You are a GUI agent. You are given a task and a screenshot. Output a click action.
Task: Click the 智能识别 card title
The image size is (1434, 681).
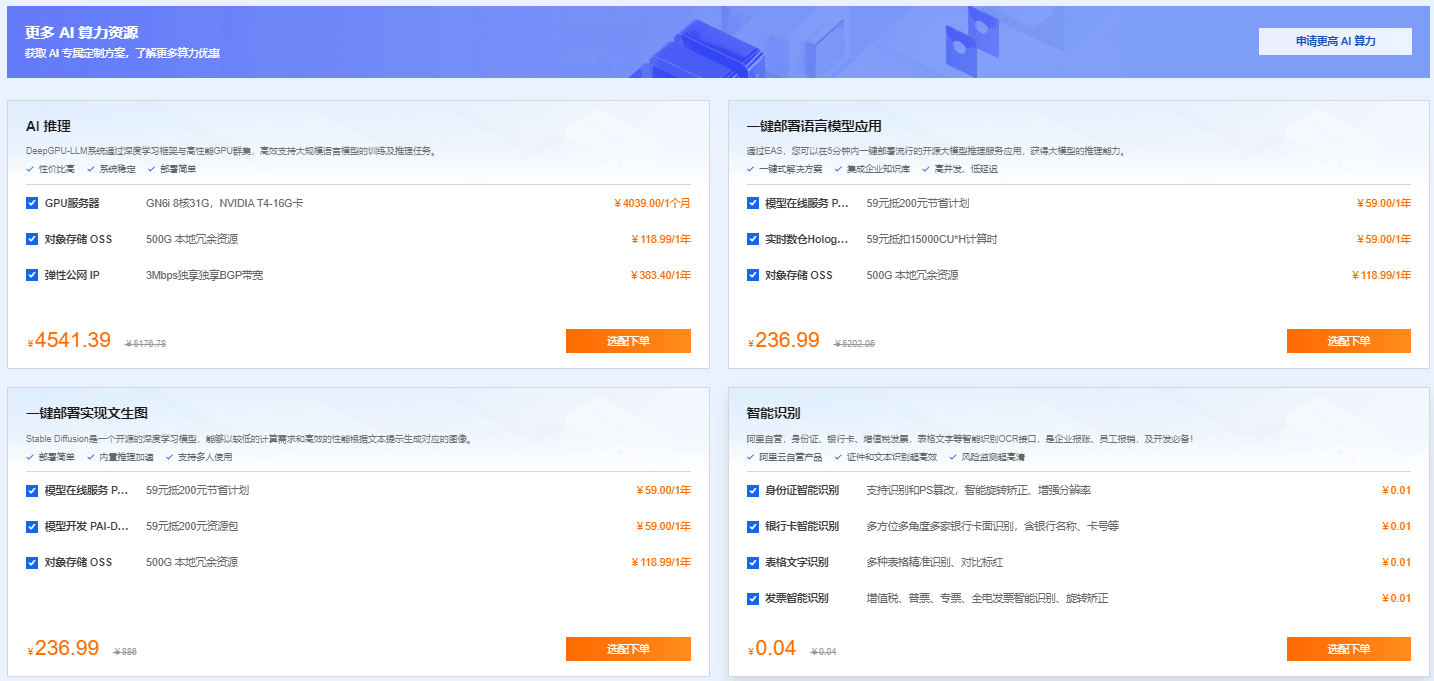pyautogui.click(x=773, y=413)
